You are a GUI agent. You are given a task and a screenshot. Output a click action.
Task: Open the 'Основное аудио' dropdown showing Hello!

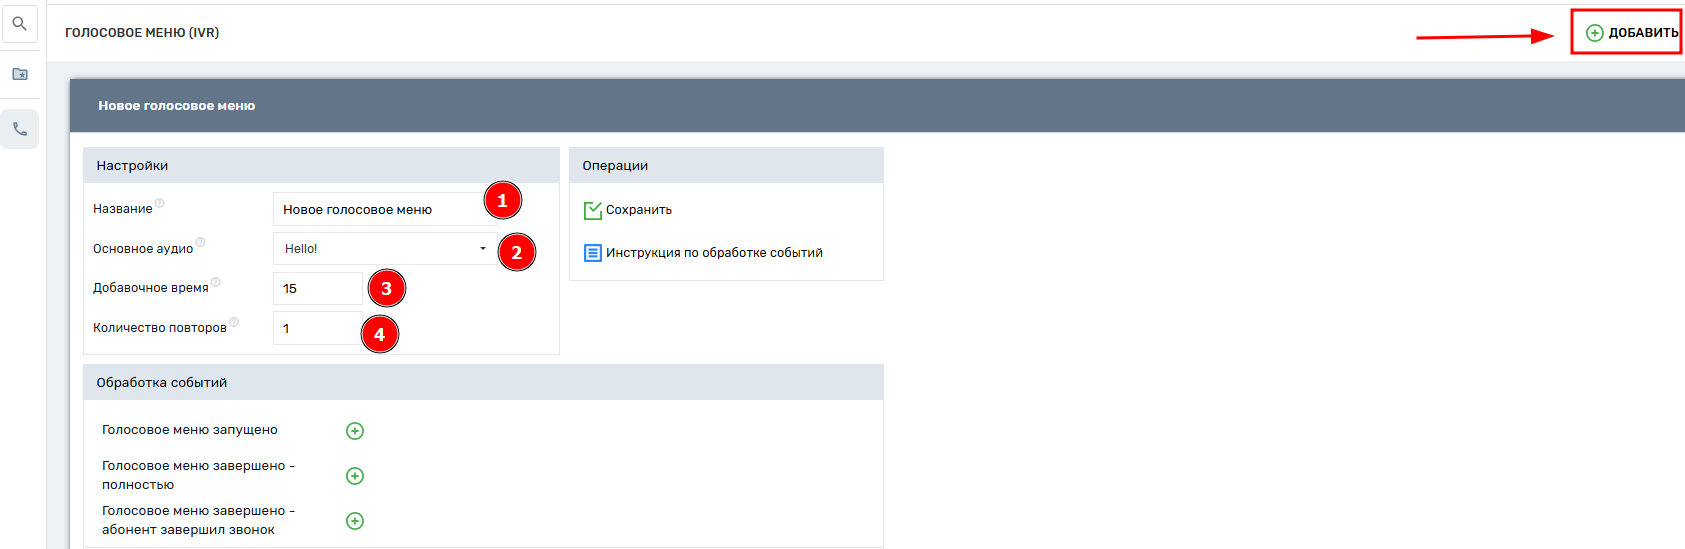click(x=384, y=249)
